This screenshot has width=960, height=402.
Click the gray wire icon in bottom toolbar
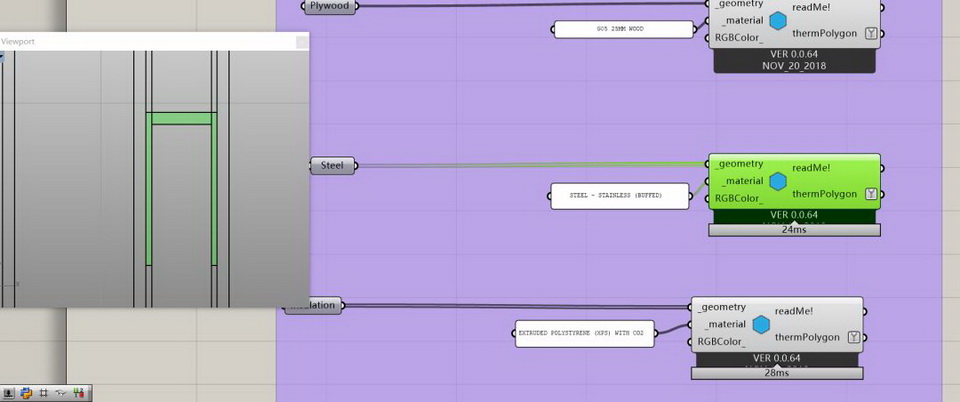(61, 393)
